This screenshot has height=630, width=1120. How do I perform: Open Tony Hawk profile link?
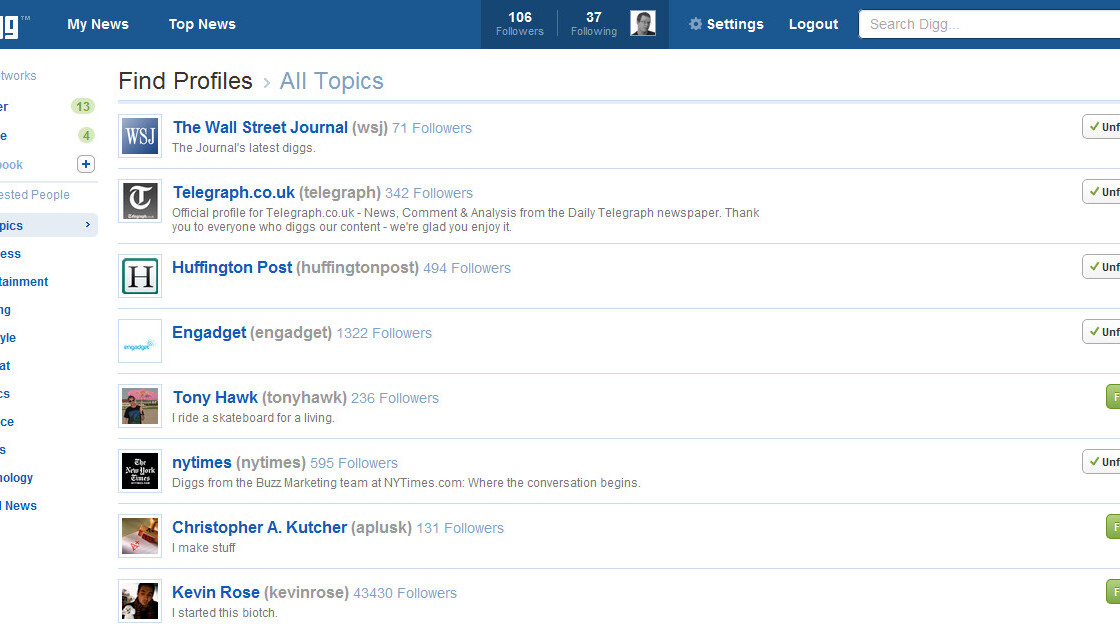tap(215, 397)
